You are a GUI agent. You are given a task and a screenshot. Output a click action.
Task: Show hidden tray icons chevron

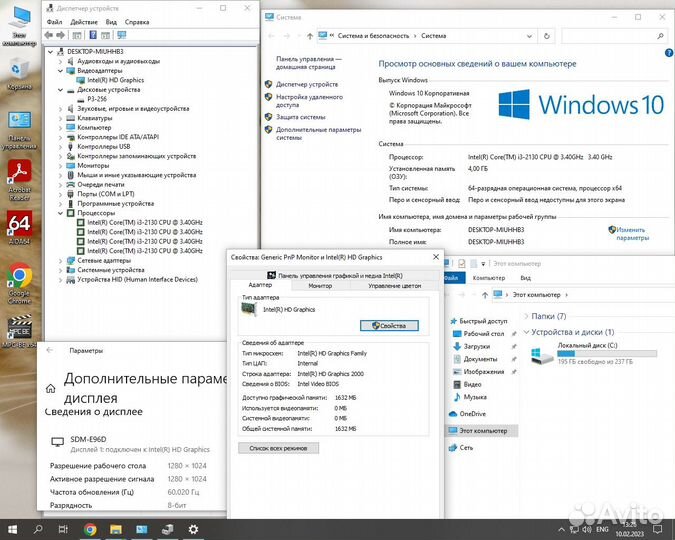(561, 530)
